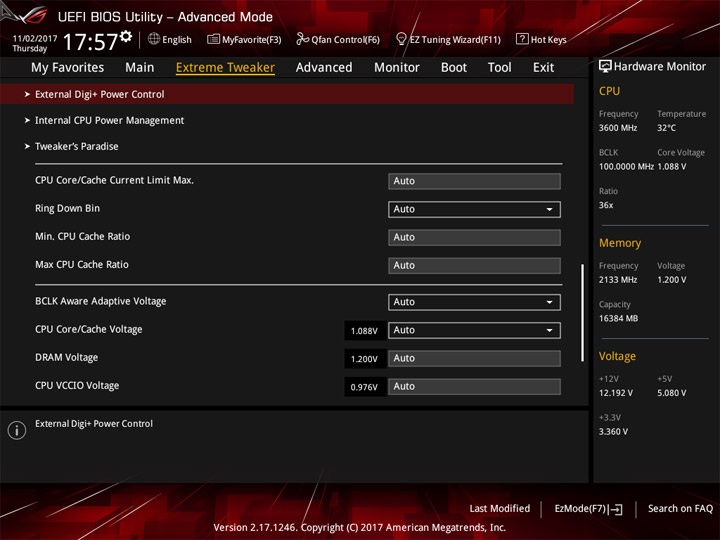Click the Voltage section heading

617,356
